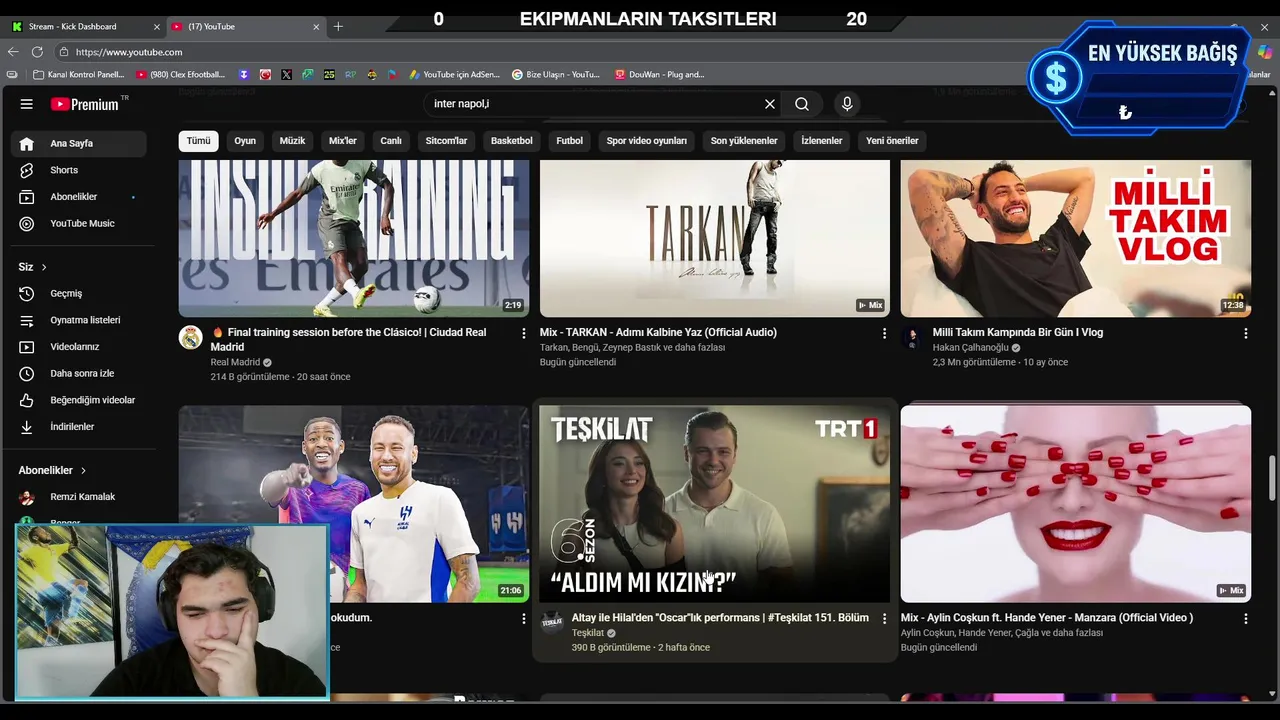1280x720 pixels.
Task: Open the three-dot menu for the Milli Takım vlog
Action: [1245, 333]
